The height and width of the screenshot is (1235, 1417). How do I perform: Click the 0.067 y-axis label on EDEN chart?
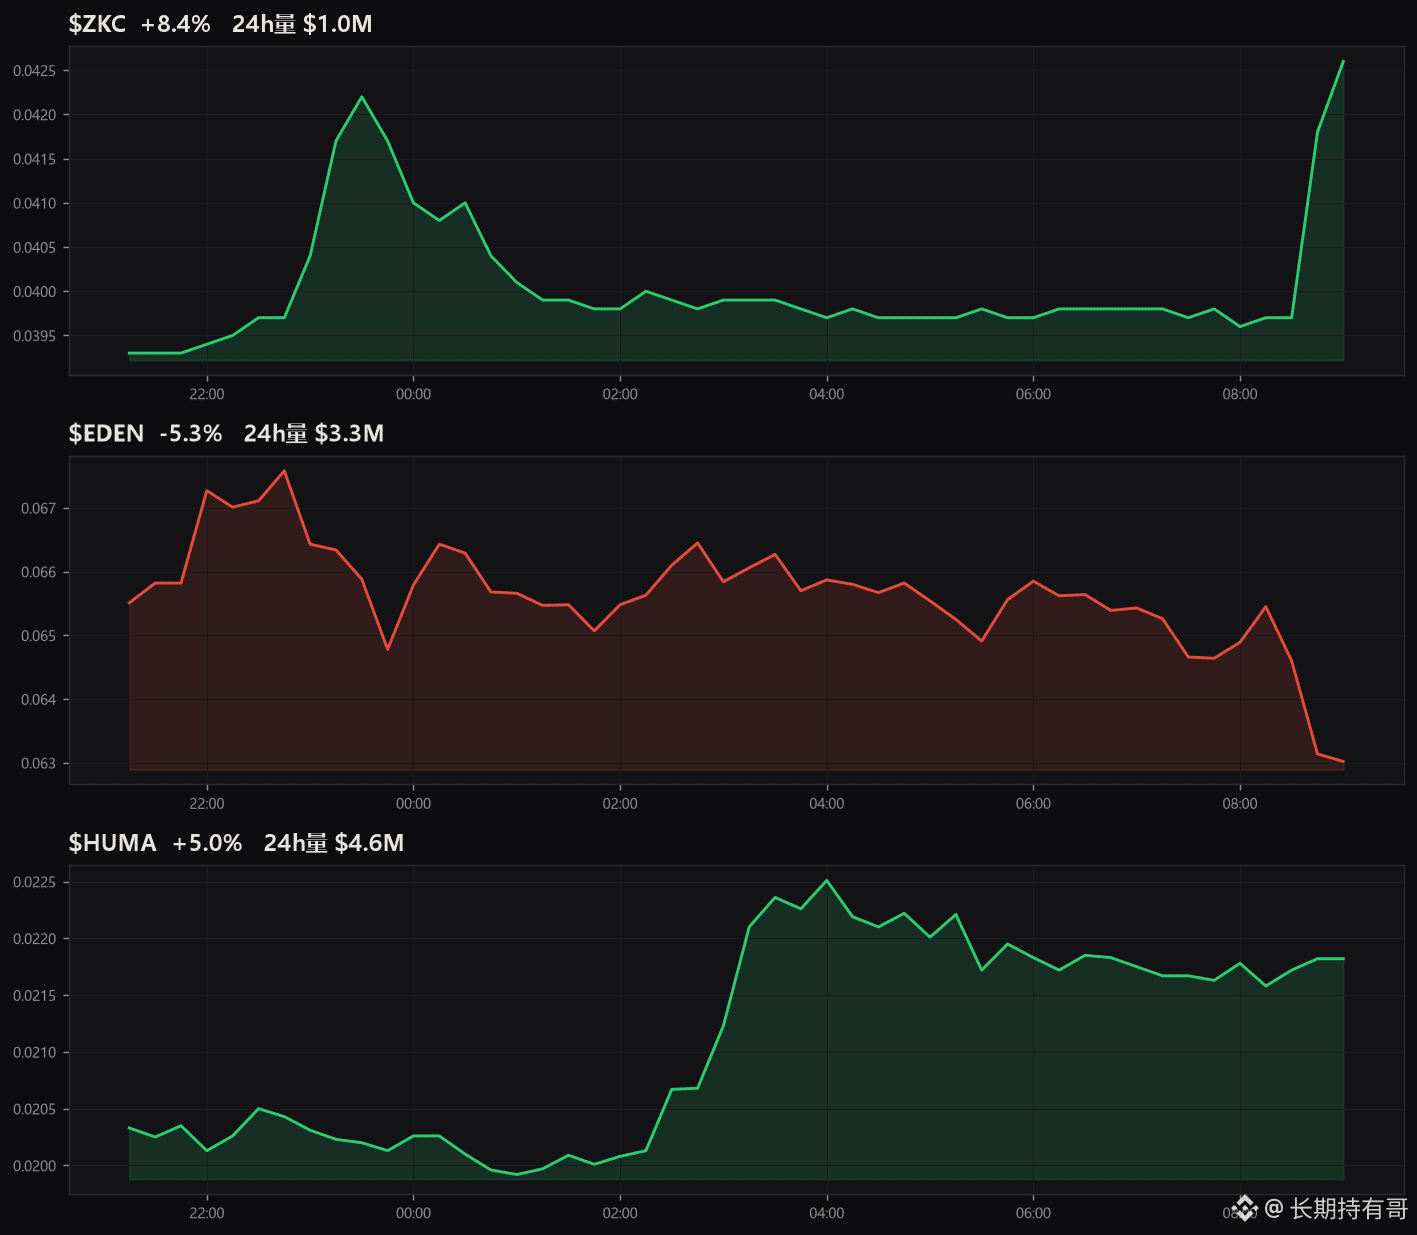click(x=39, y=508)
